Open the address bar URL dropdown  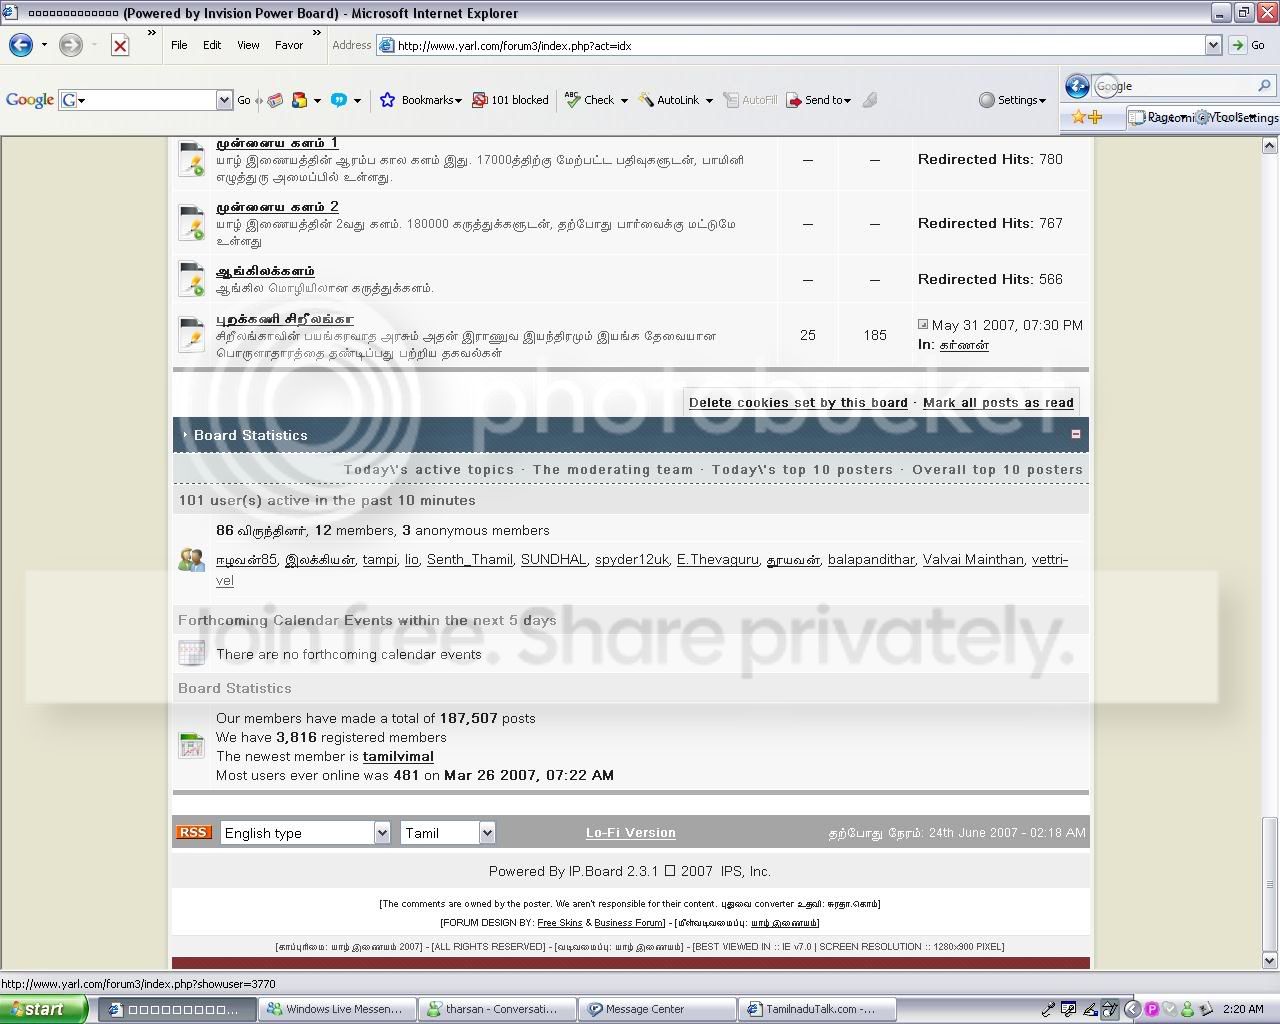tap(1213, 45)
